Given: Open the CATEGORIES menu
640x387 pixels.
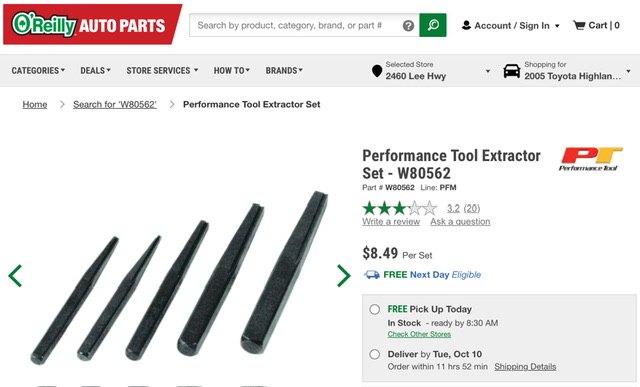Looking at the screenshot, I should (38, 71).
